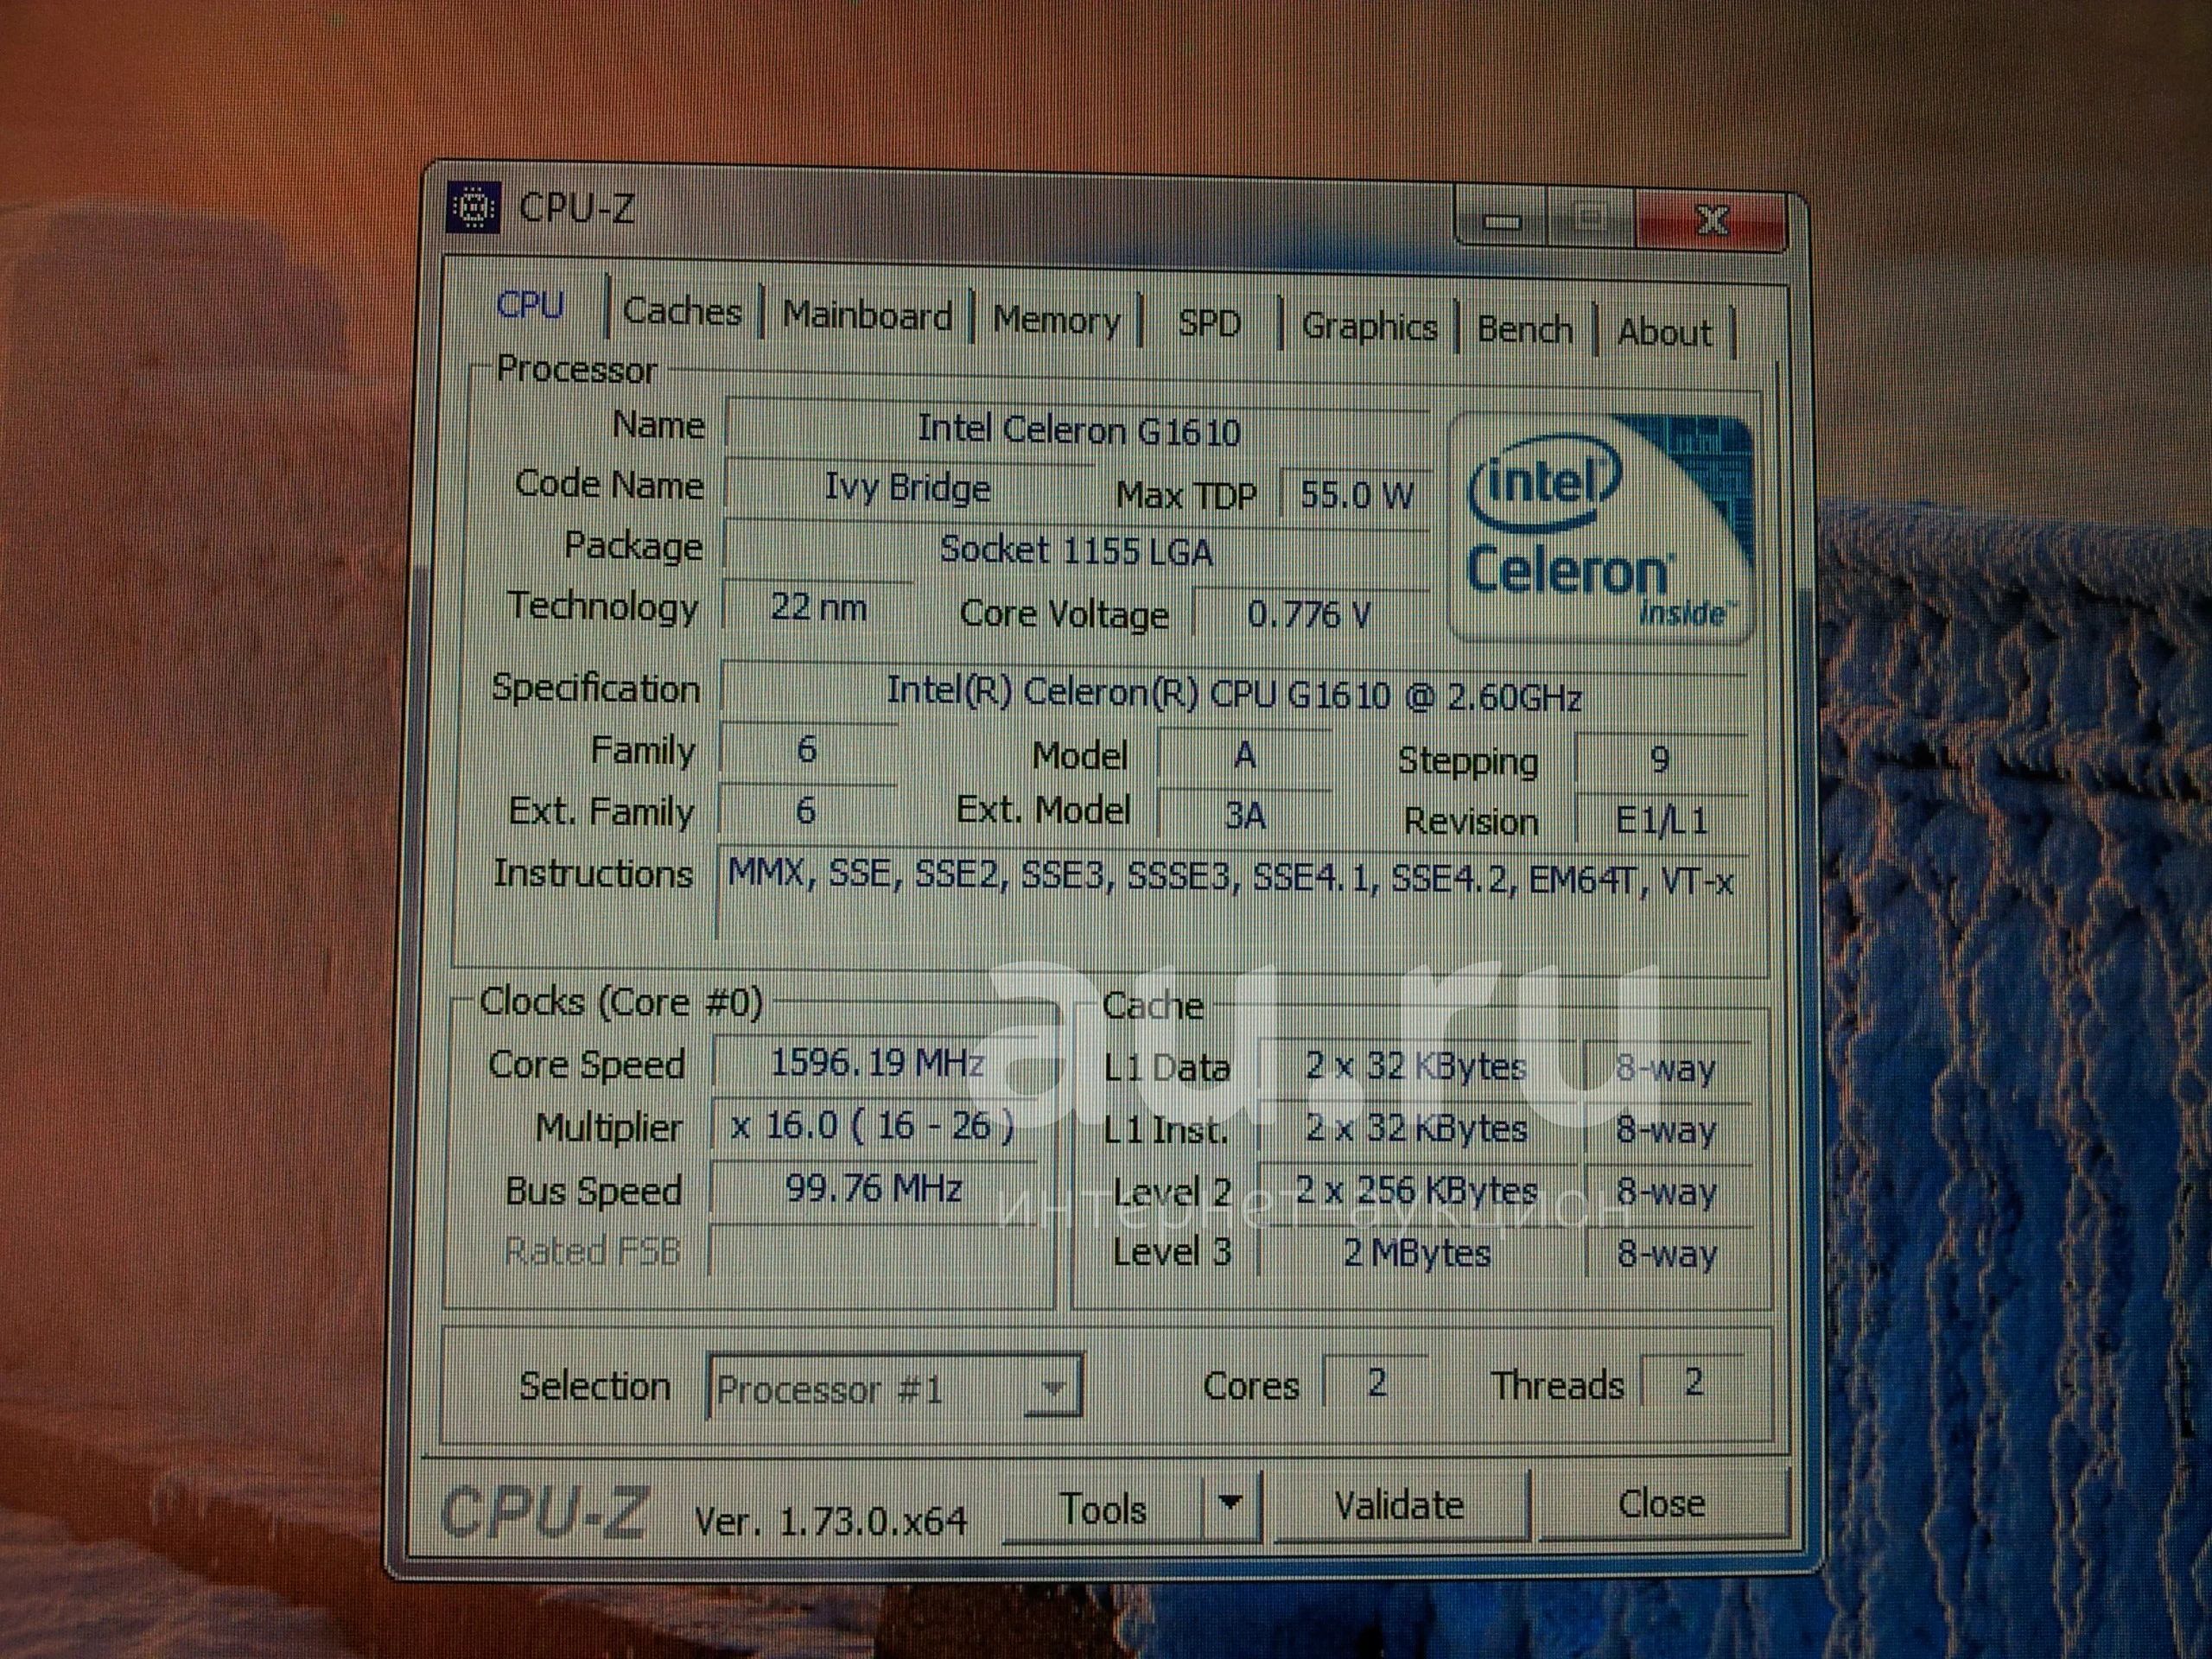This screenshot has height=1659, width=2212.
Task: Click the Validate button
Action: tap(1398, 1505)
